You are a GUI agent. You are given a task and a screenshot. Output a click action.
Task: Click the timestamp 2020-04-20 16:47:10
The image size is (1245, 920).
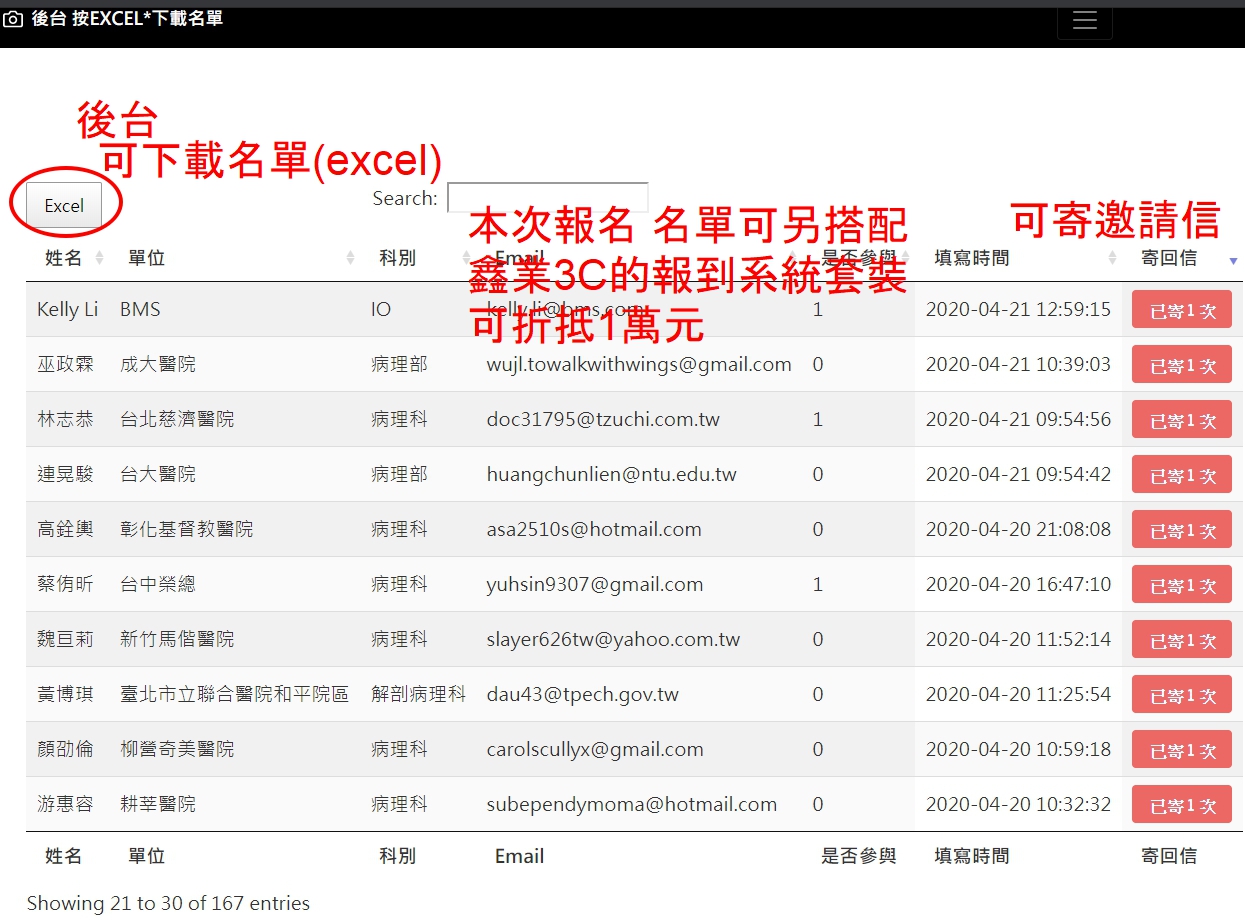point(1018,584)
